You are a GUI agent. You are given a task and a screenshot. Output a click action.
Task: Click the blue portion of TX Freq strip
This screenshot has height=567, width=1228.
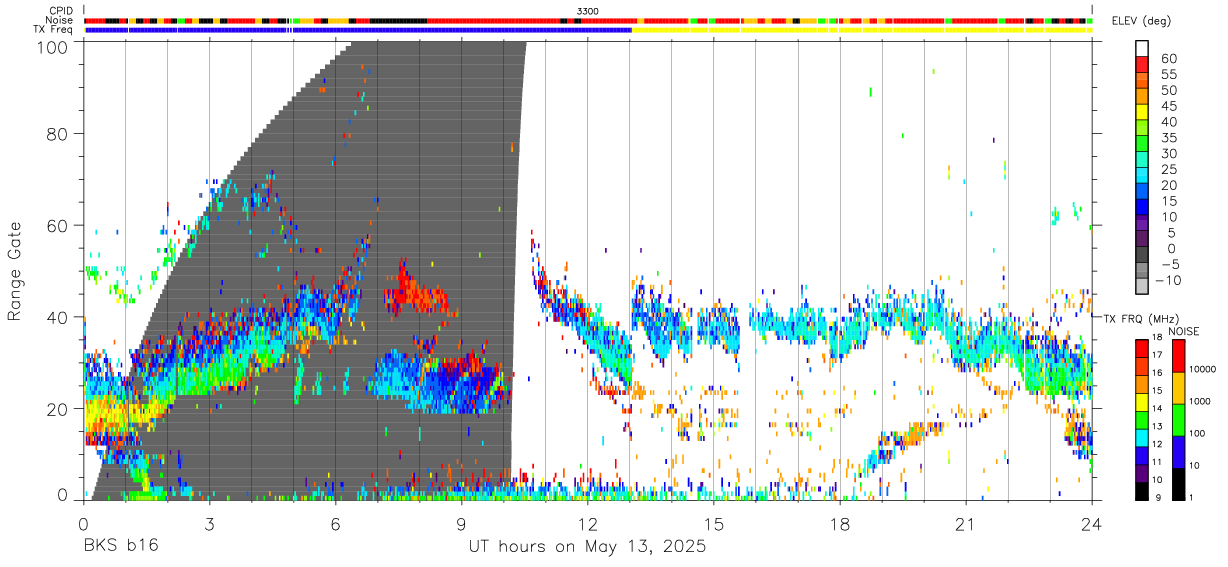tap(358, 30)
